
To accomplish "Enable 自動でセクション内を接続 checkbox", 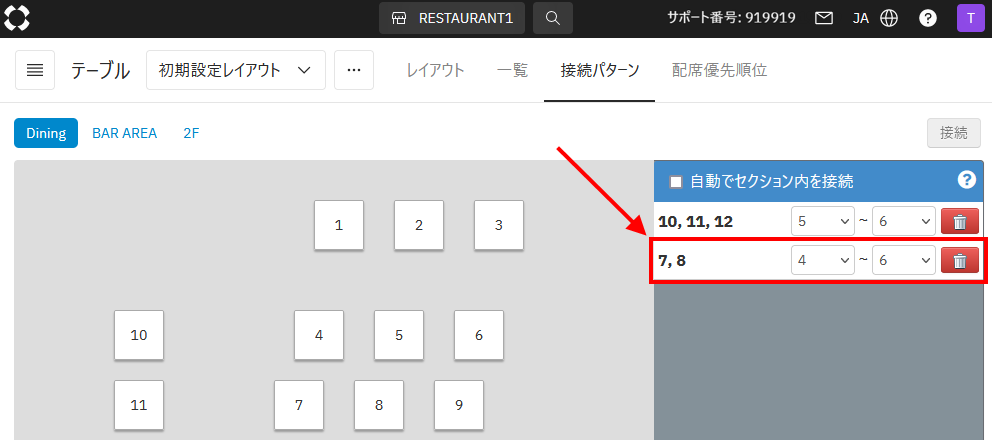I will pyautogui.click(x=676, y=182).
